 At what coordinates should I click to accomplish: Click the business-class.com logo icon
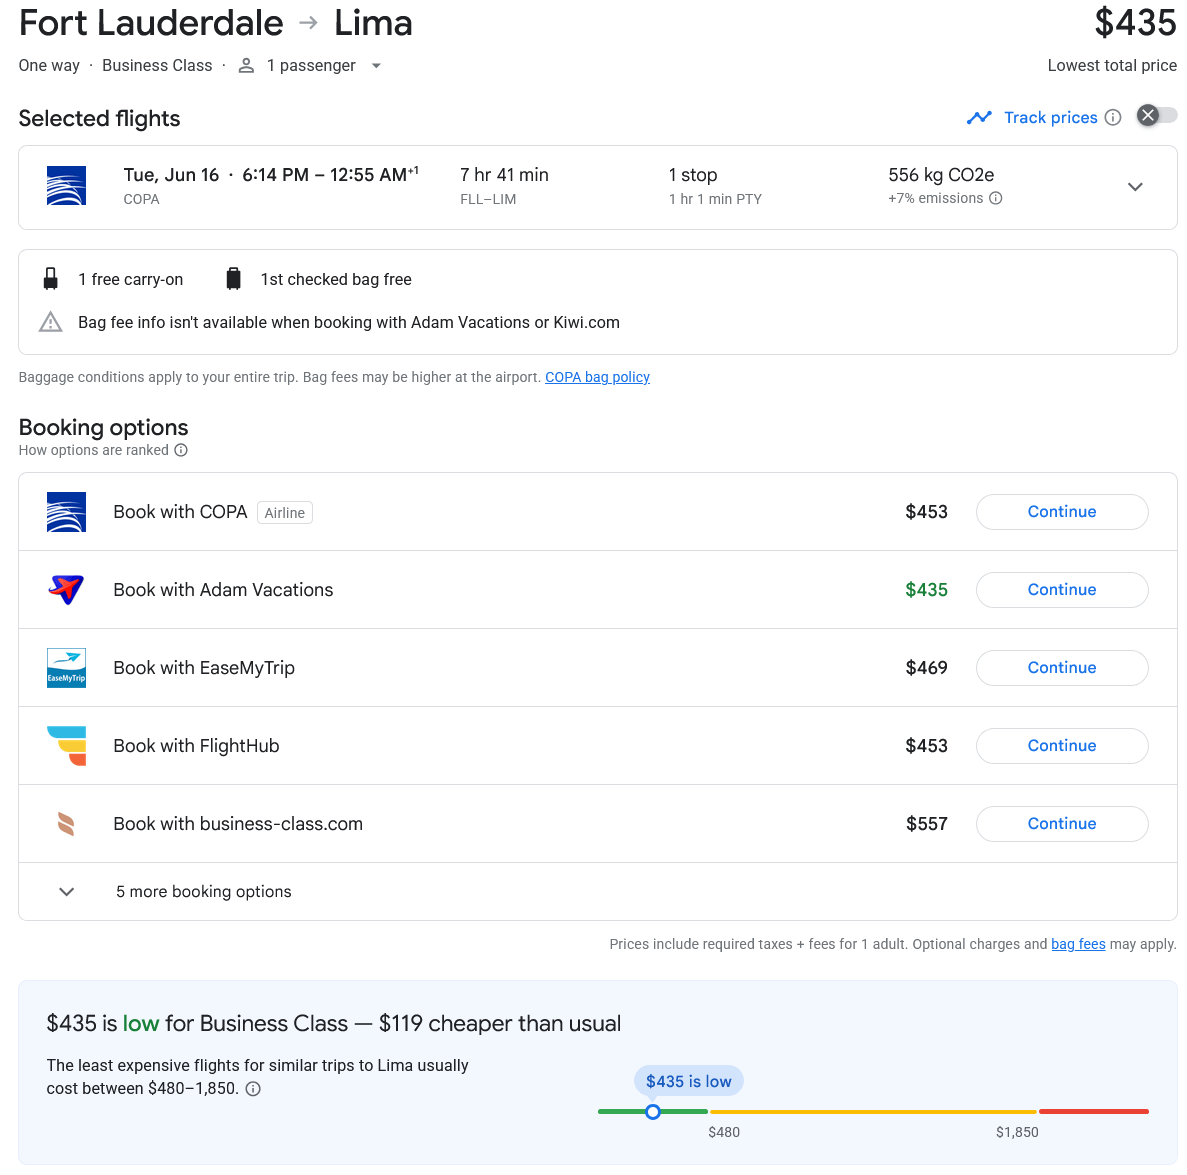pyautogui.click(x=66, y=824)
